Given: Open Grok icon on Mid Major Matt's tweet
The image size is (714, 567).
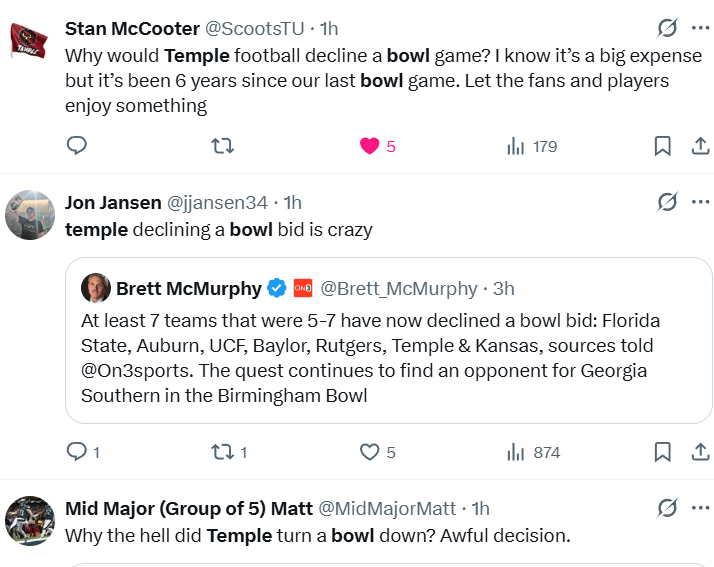Looking at the screenshot, I should pos(667,508).
